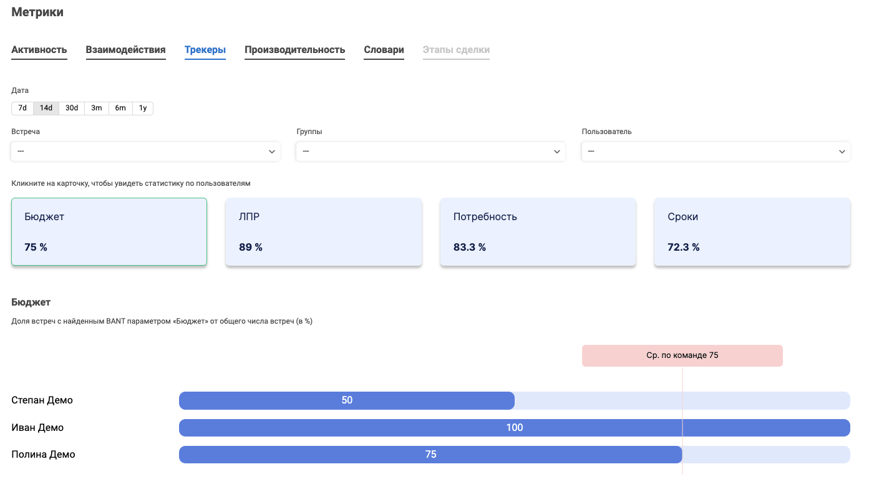Open the Активность tab
This screenshot has height=502, width=869.
(x=39, y=50)
